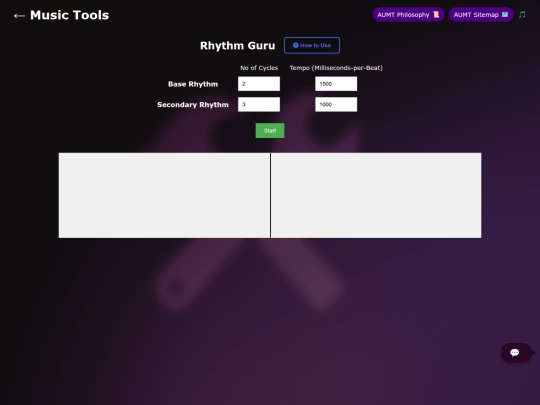This screenshot has height=405, width=540.
Task: Click the Tempo (Milliseconds-per-Beat) label
Action: tap(336, 68)
